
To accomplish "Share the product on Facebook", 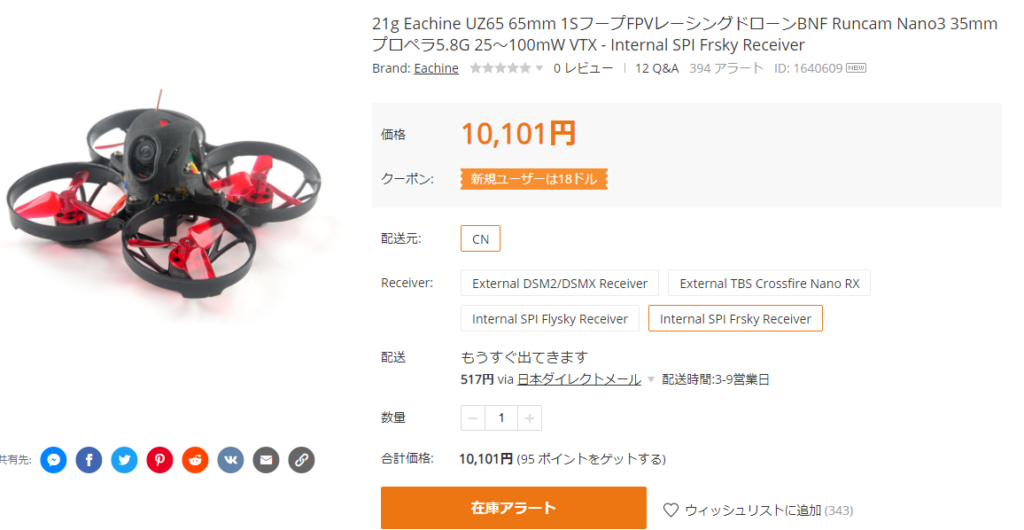I will point(89,460).
